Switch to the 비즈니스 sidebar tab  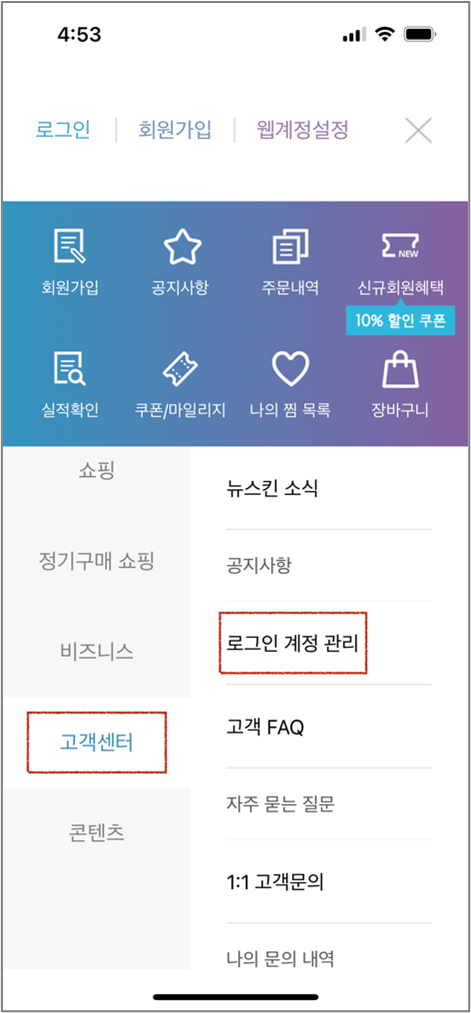pyautogui.click(x=96, y=651)
